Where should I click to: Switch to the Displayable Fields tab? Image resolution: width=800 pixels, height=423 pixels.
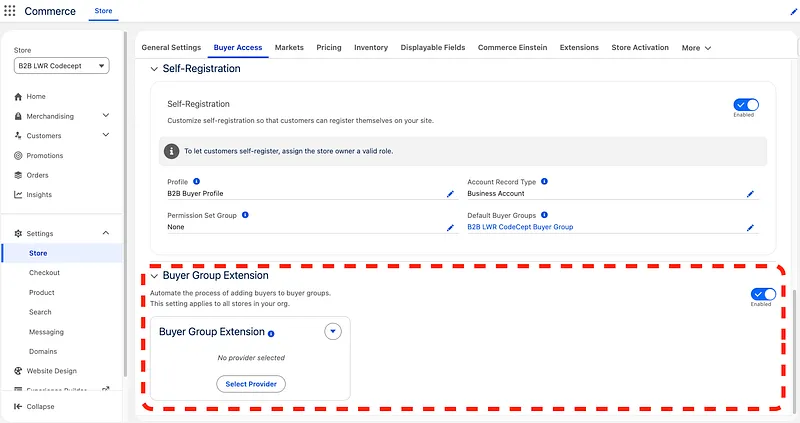pyautogui.click(x=433, y=47)
